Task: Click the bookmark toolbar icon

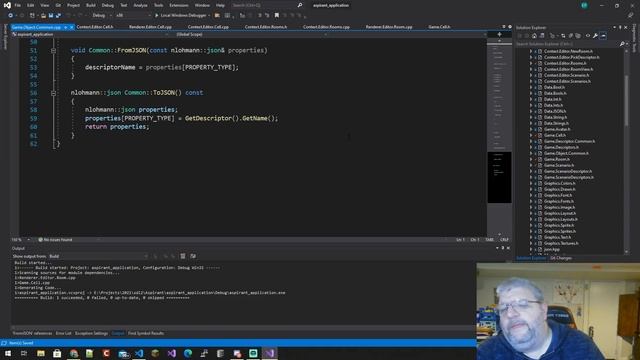Action: 277,15
